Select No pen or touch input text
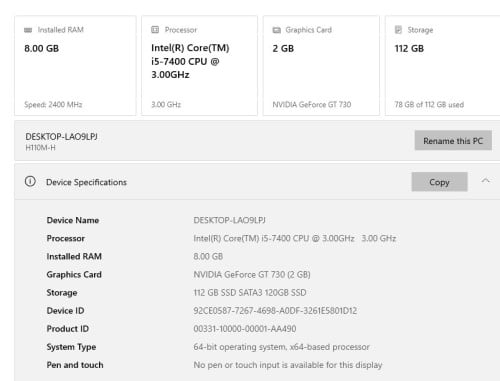Viewport: 500px width, 381px height. 288,365
